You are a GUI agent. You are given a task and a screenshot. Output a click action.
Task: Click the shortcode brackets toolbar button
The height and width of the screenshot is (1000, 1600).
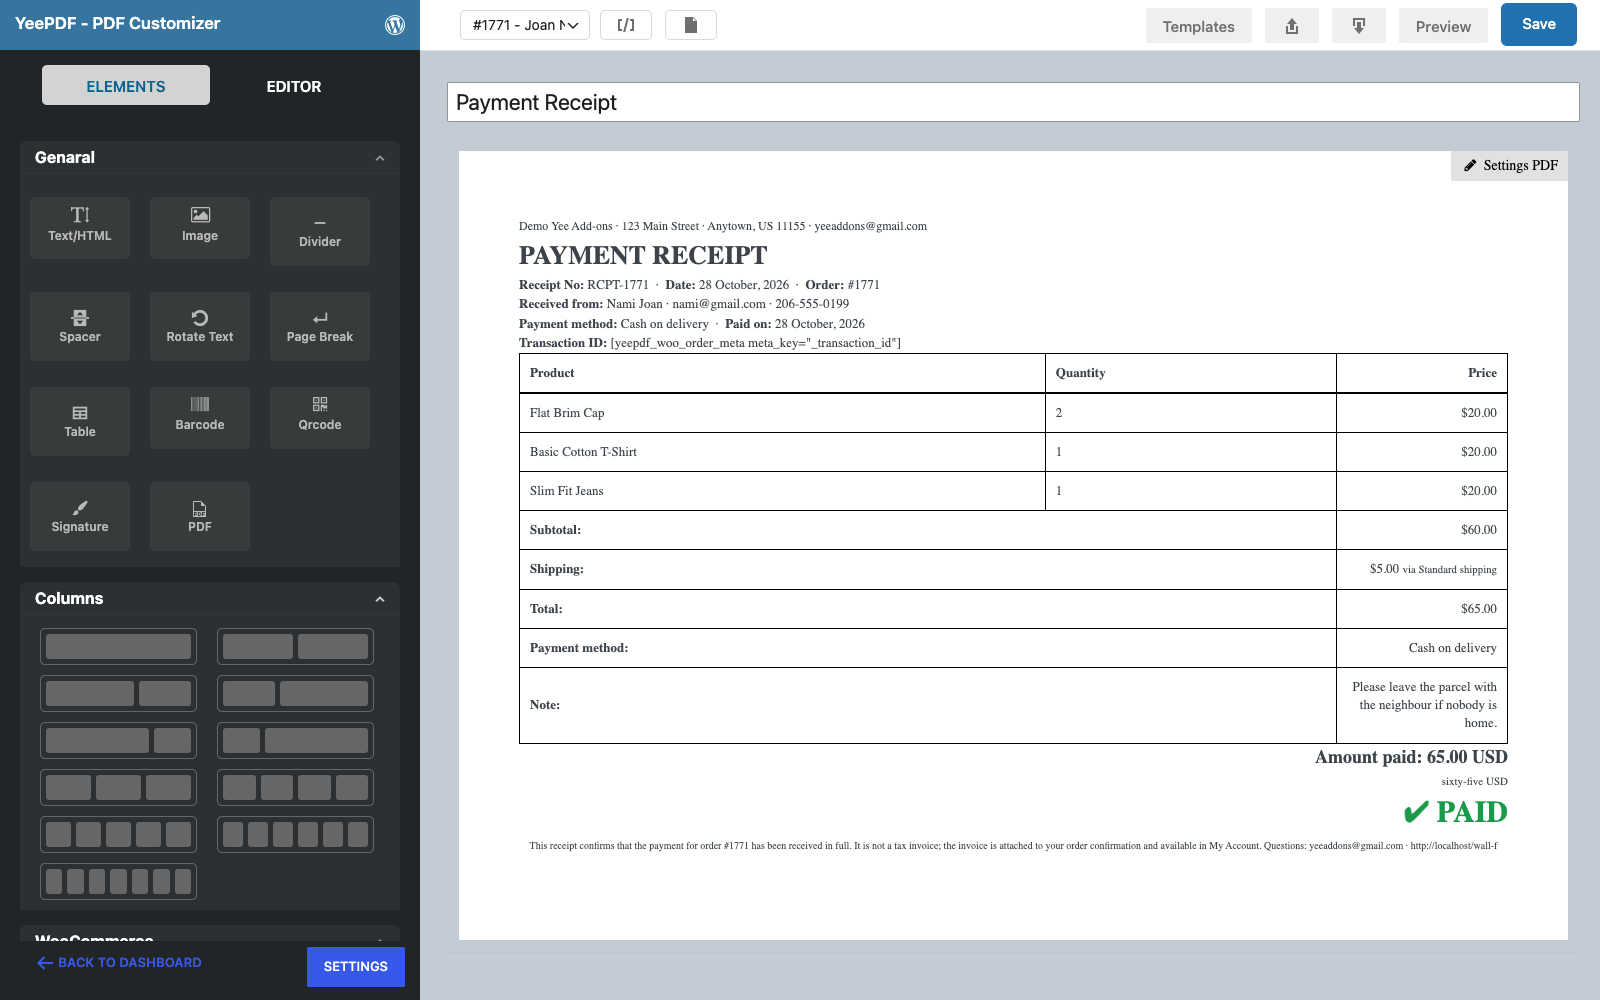(x=626, y=25)
